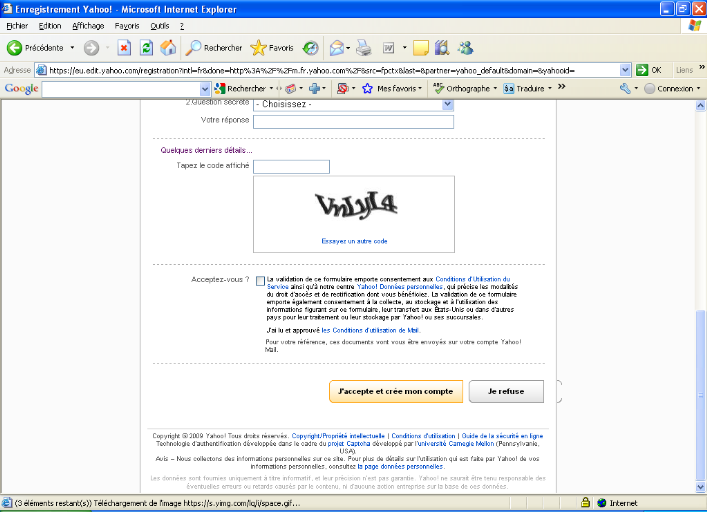Open the History icon in toolbar
Image resolution: width=707 pixels, height=512 pixels.
pyautogui.click(x=310, y=48)
